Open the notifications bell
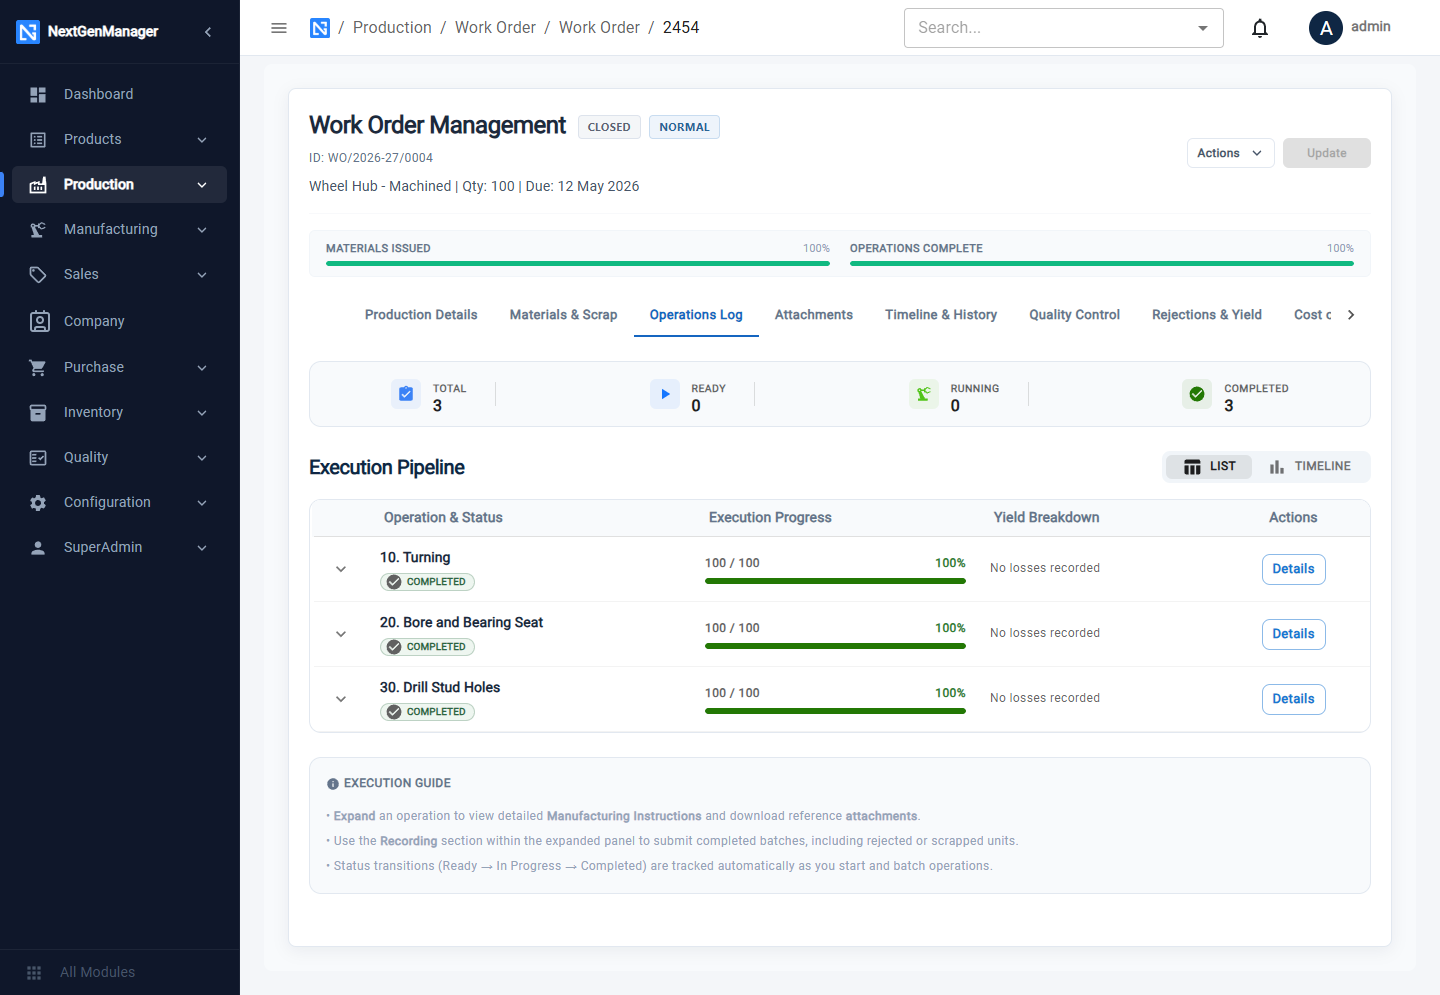The image size is (1440, 995). (1260, 28)
